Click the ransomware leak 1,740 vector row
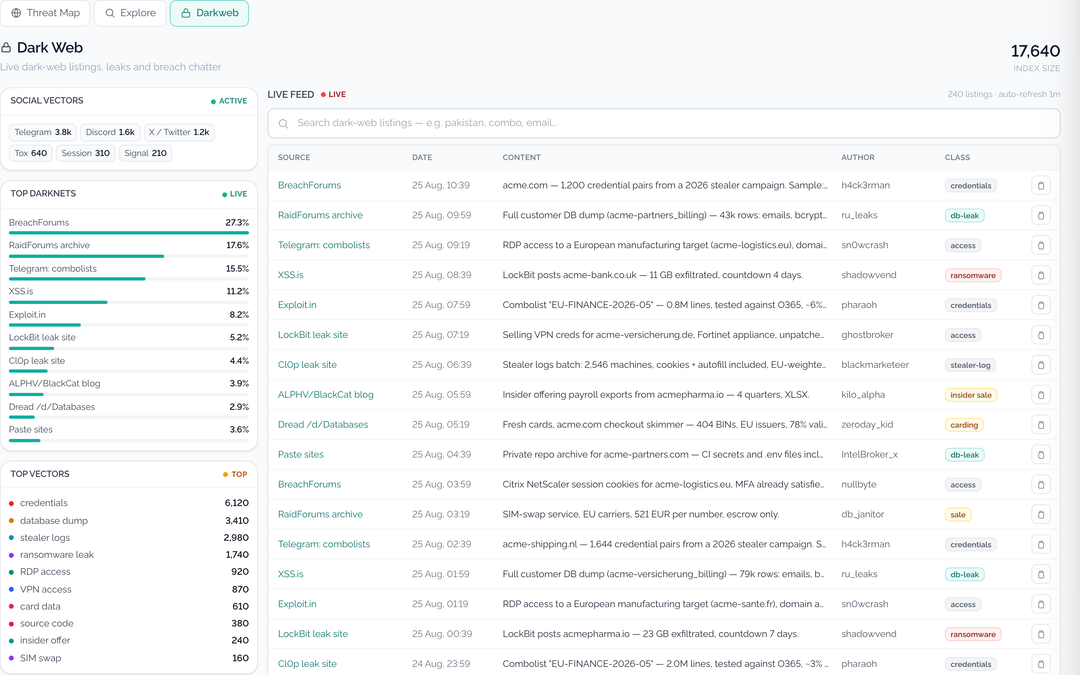Screen dimensions: 1080x675 129,555
